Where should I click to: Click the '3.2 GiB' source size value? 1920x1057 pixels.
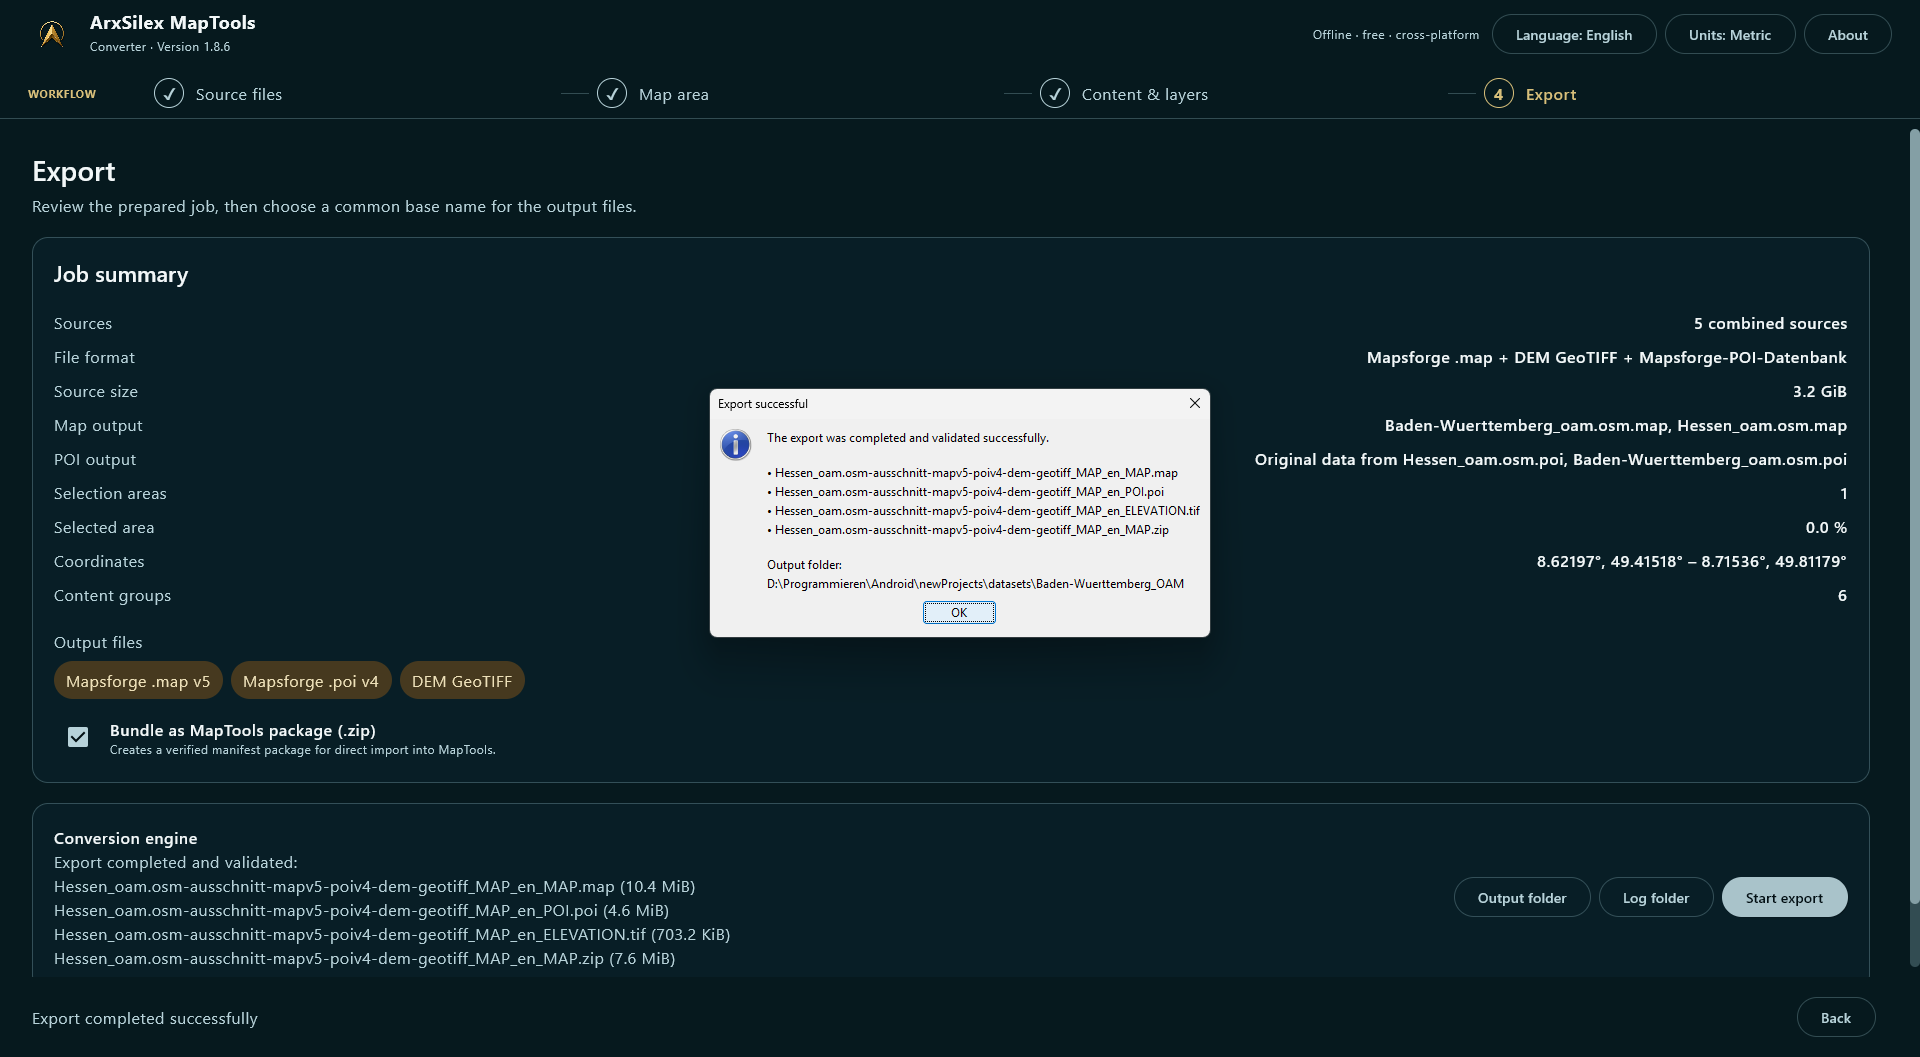click(x=1819, y=392)
